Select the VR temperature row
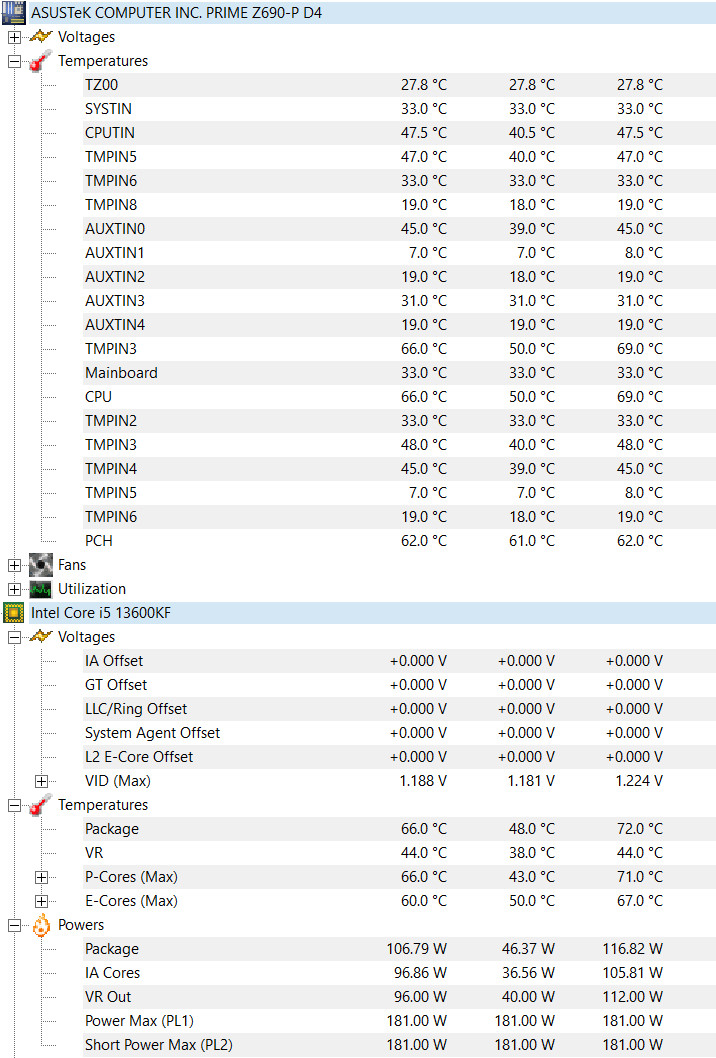The height and width of the screenshot is (1058, 716). pyautogui.click(x=399, y=853)
